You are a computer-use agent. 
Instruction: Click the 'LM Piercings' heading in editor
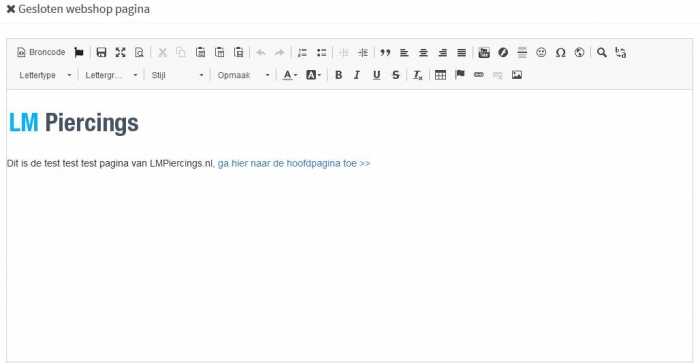[x=74, y=123]
